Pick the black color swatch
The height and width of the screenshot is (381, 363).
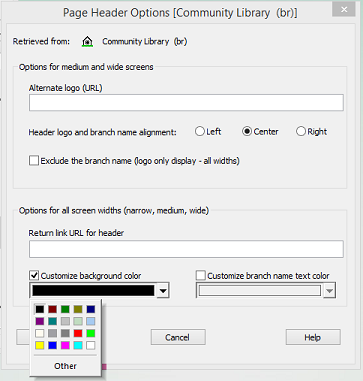click(40, 309)
